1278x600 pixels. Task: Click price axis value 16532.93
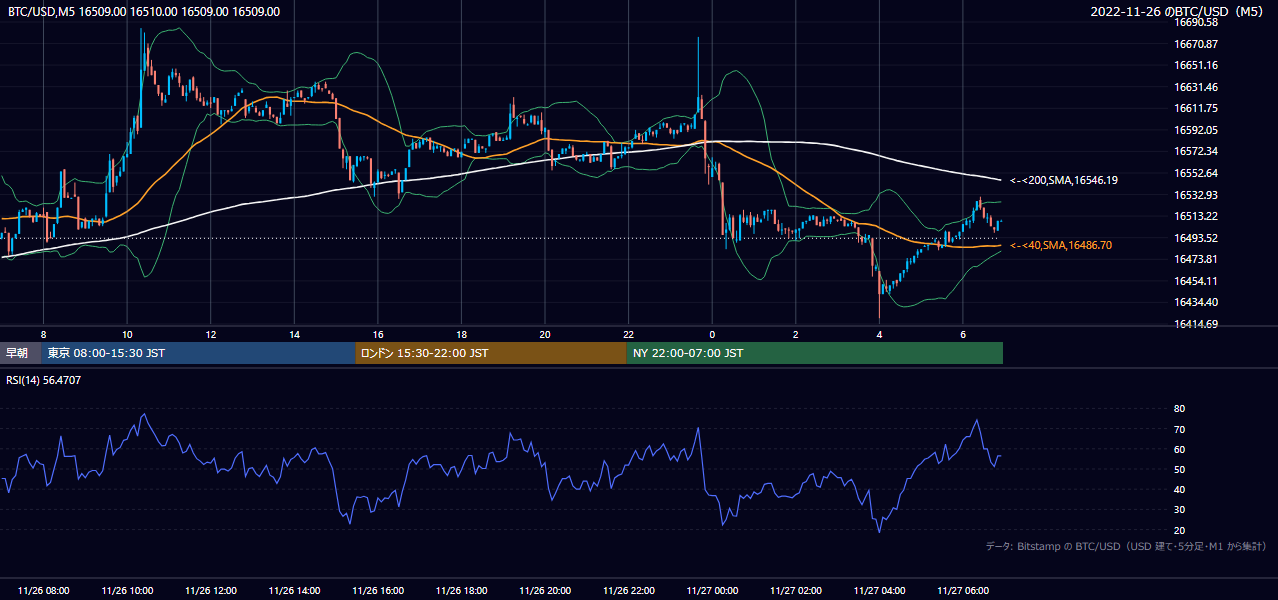point(1197,195)
